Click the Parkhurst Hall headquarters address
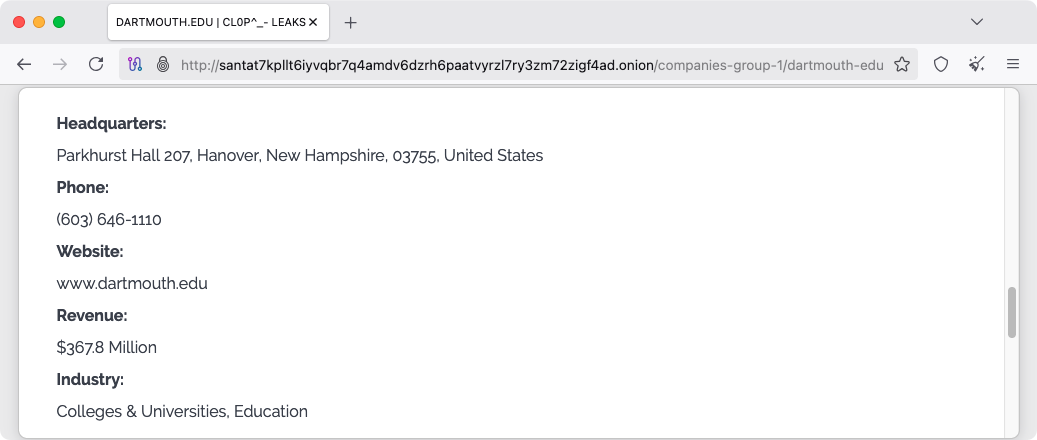1037x440 pixels. (300, 155)
